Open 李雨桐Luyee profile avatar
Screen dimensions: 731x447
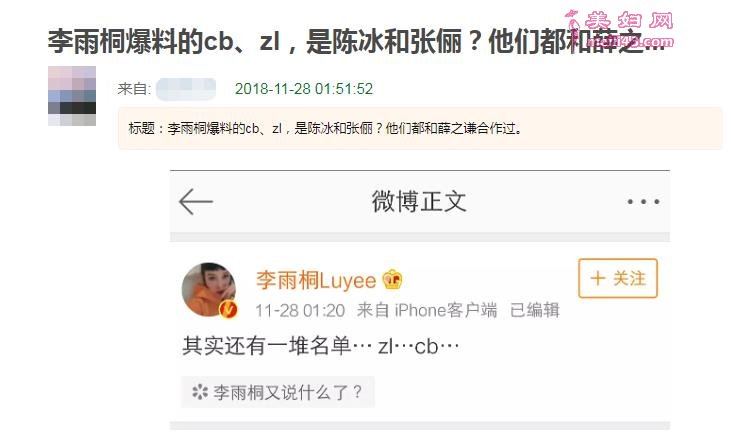click(208, 289)
